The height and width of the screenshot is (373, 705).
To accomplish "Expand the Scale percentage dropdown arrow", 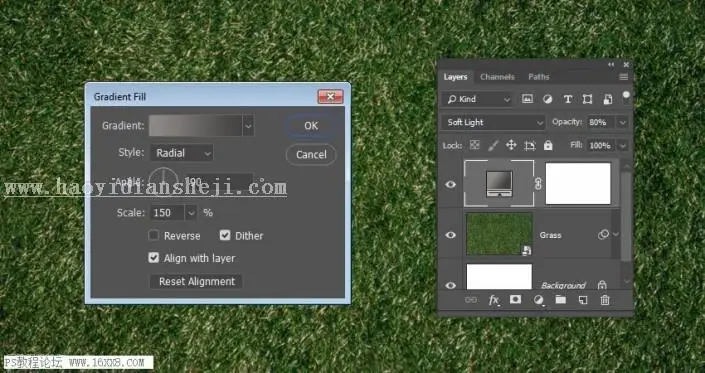I will 191,213.
